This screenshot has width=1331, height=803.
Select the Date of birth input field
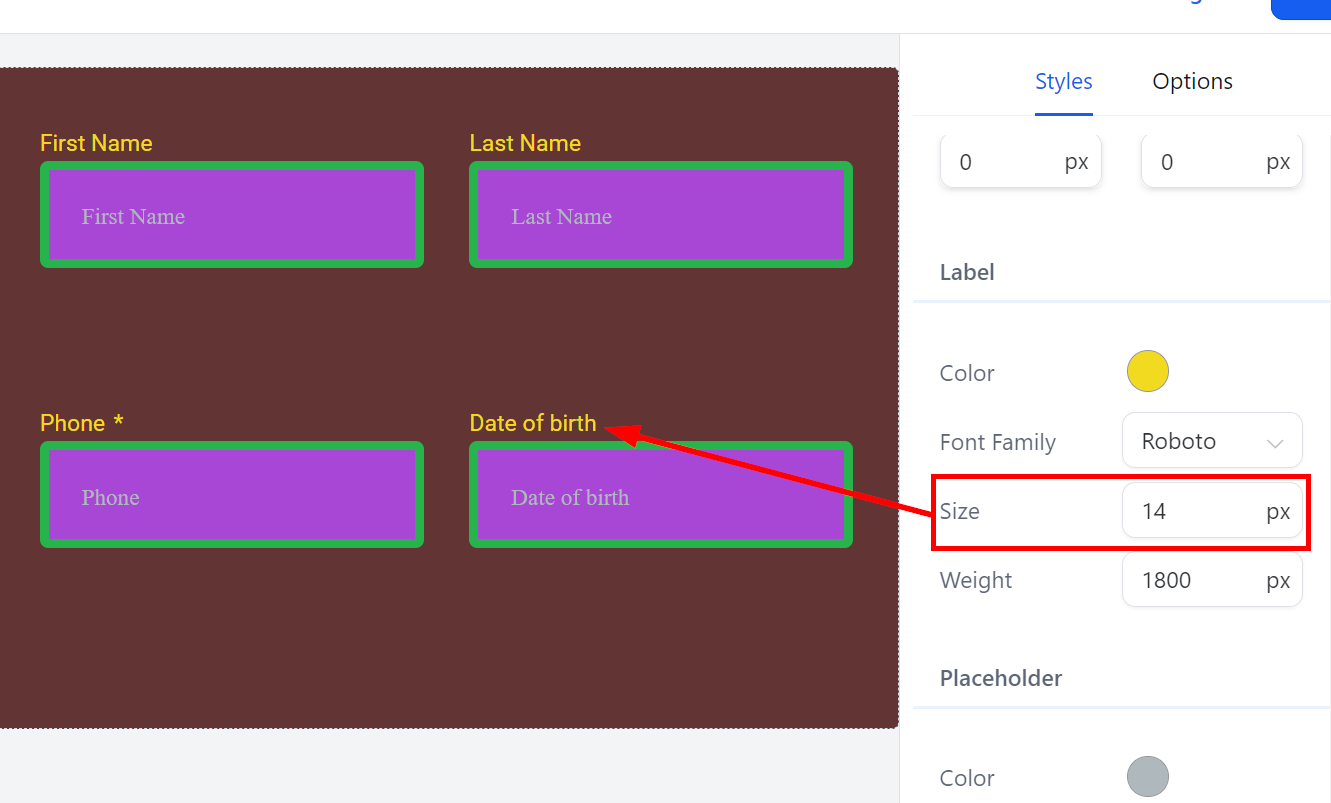click(661, 496)
